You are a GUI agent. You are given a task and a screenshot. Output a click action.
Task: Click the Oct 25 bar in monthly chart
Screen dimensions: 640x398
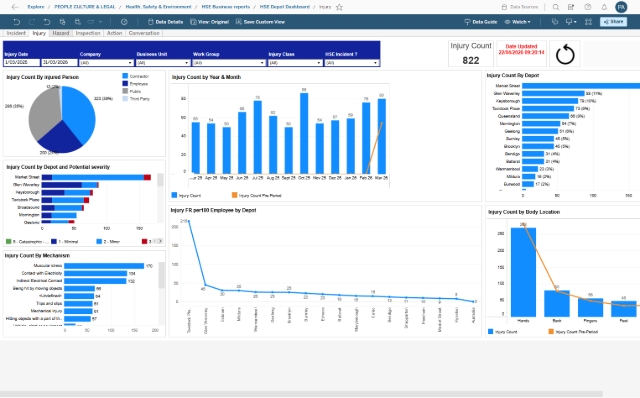(304, 133)
